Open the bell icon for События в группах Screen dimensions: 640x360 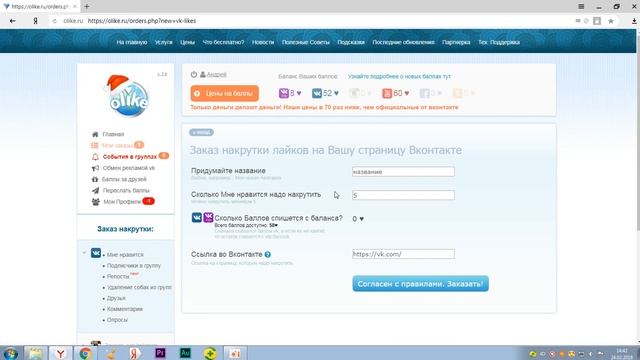pyautogui.click(x=95, y=157)
